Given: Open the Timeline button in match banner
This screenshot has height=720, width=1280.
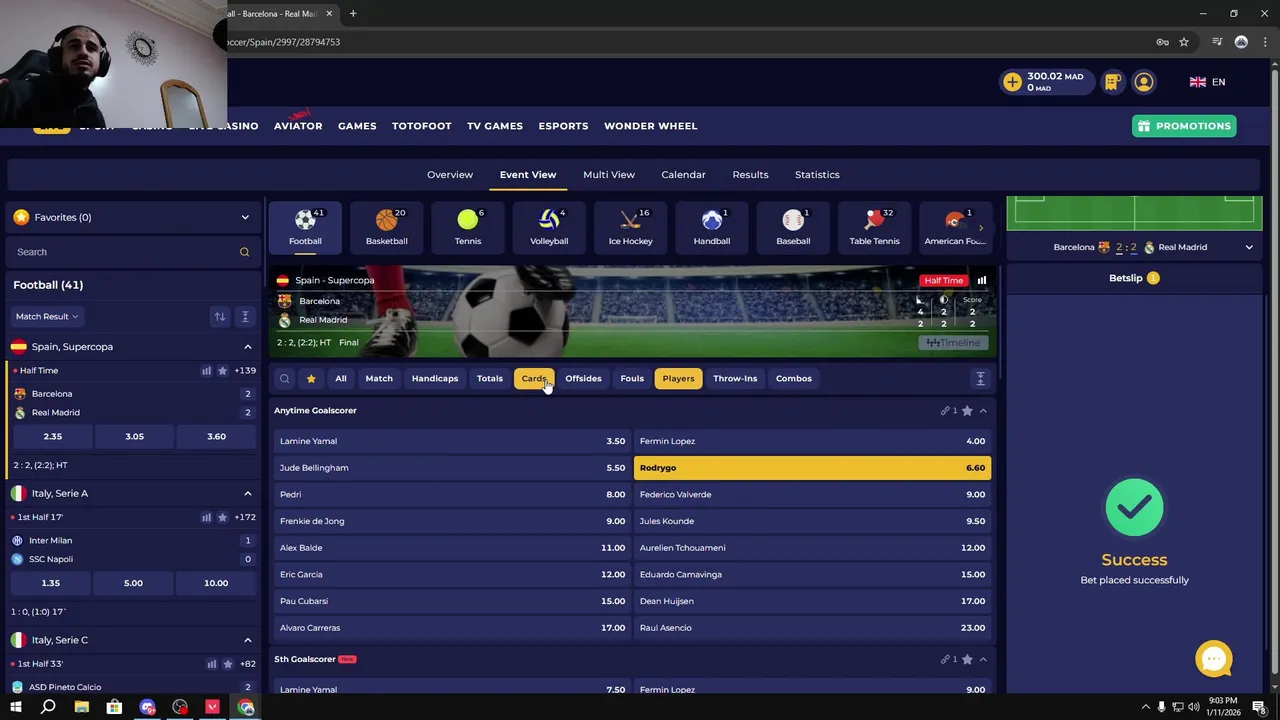Looking at the screenshot, I should click(x=953, y=343).
